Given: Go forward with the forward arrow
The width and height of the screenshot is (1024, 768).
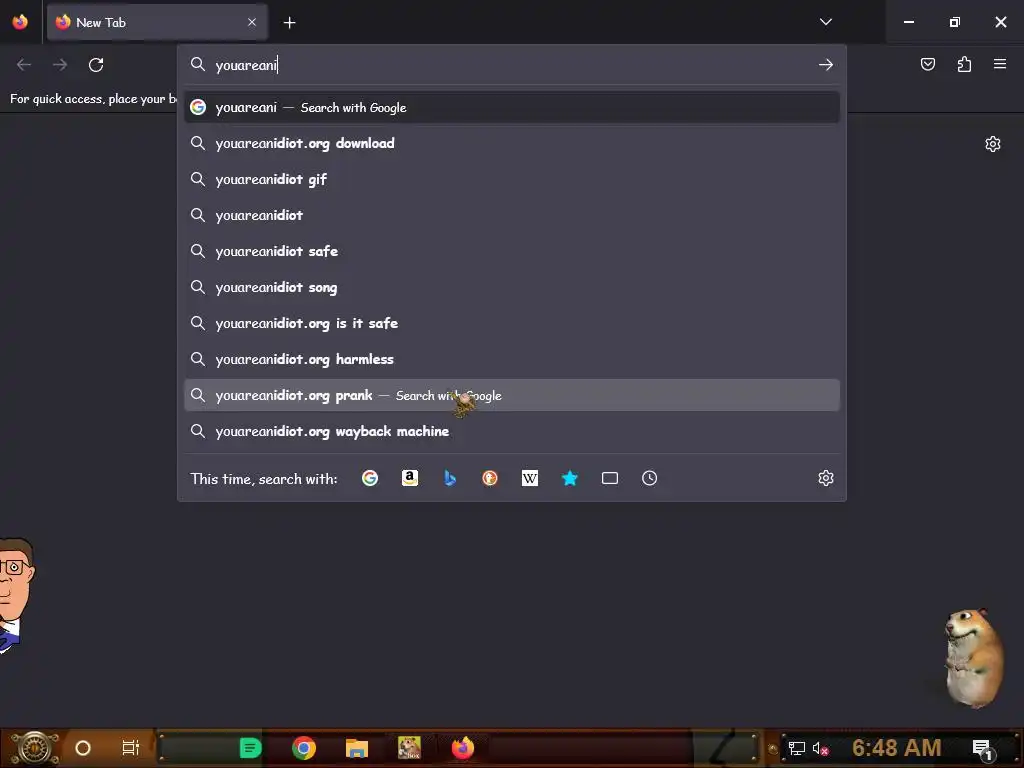Looking at the screenshot, I should pyautogui.click(x=60, y=65).
